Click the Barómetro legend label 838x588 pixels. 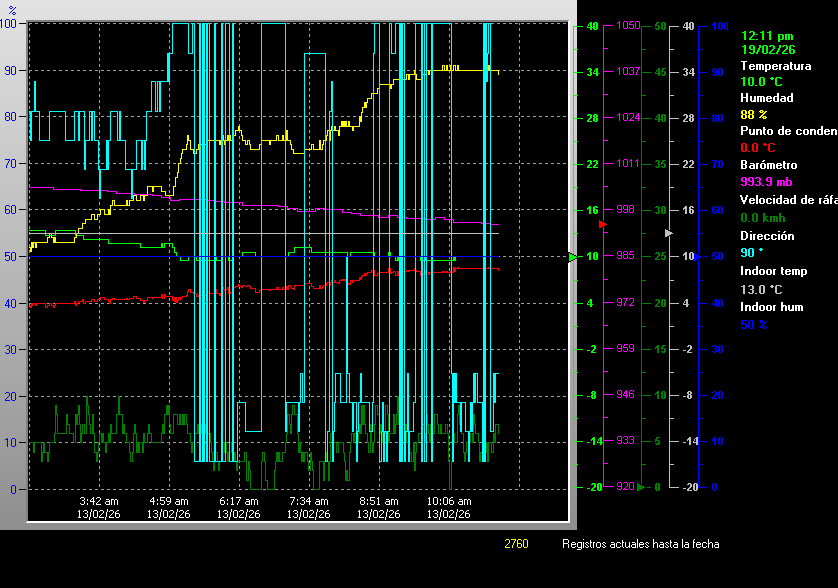(x=768, y=164)
